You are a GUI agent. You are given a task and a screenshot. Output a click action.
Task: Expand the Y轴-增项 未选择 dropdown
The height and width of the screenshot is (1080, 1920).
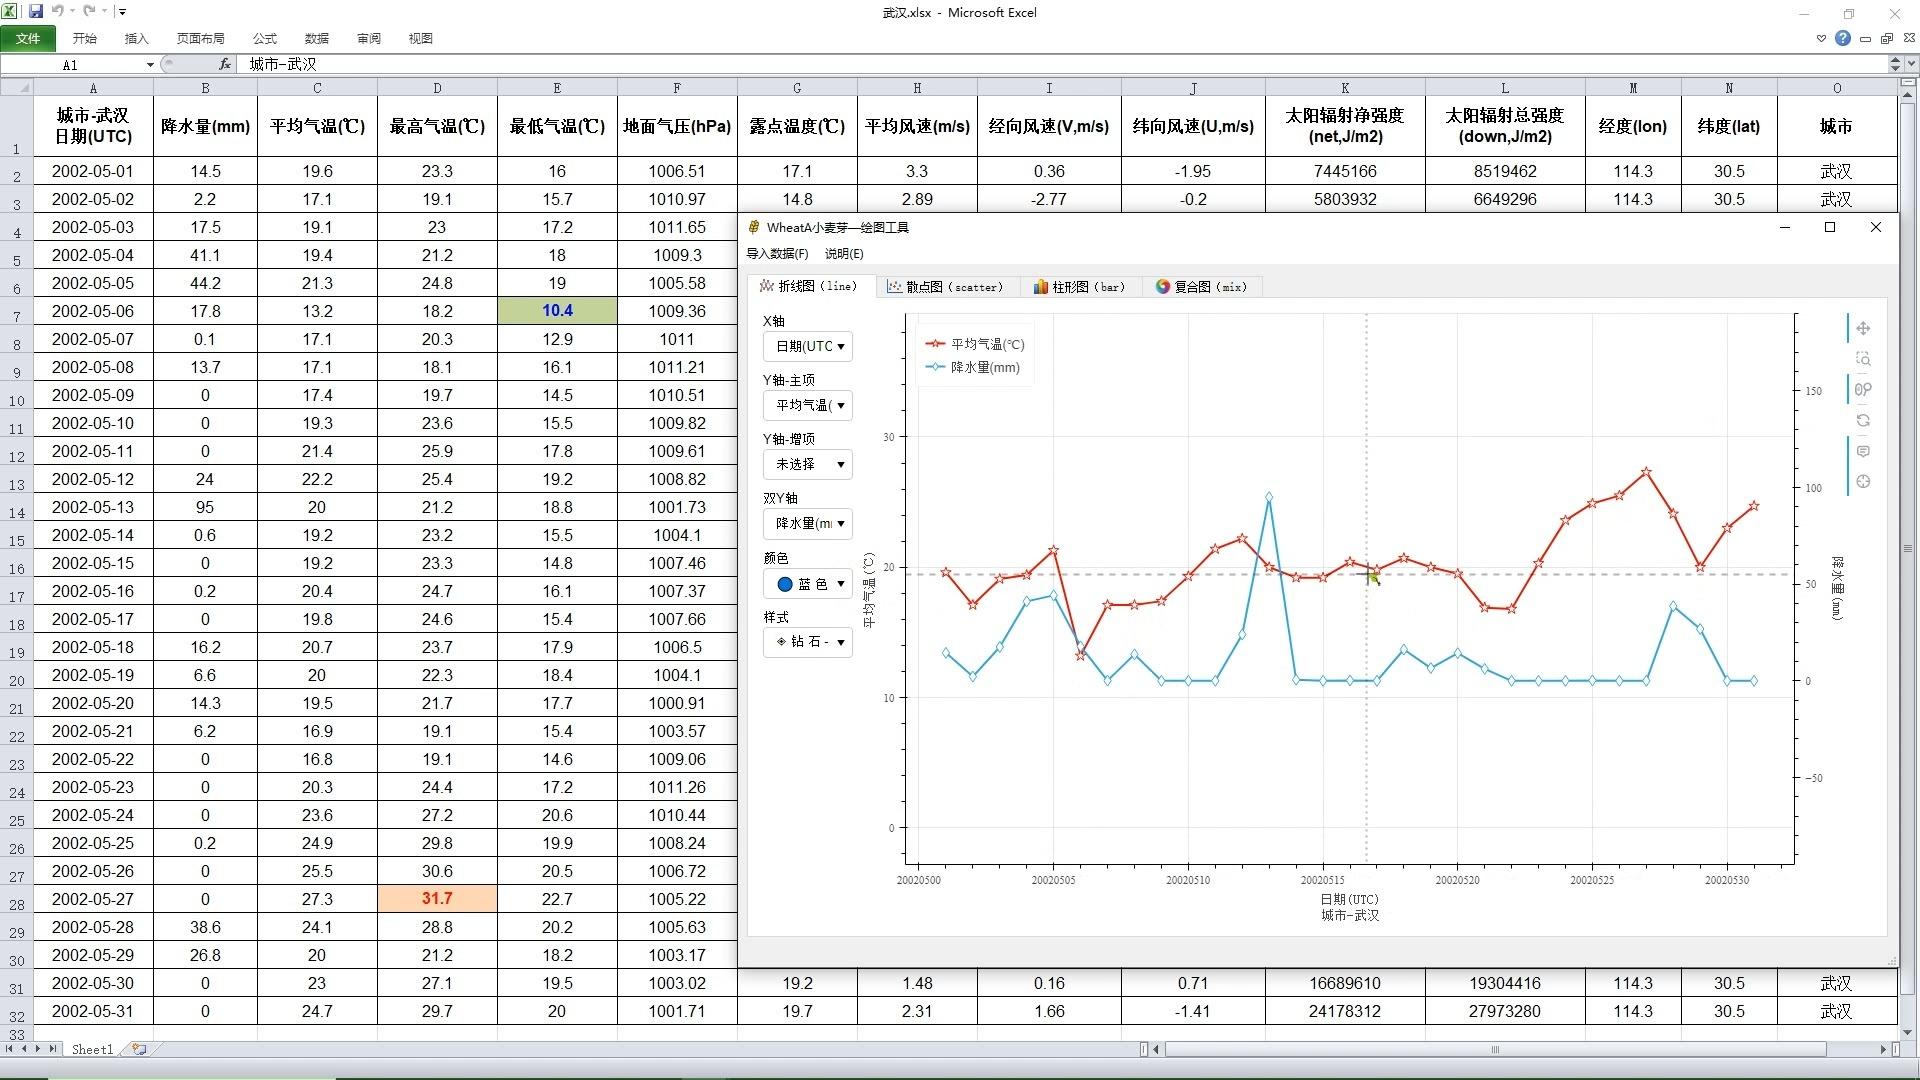tap(808, 464)
